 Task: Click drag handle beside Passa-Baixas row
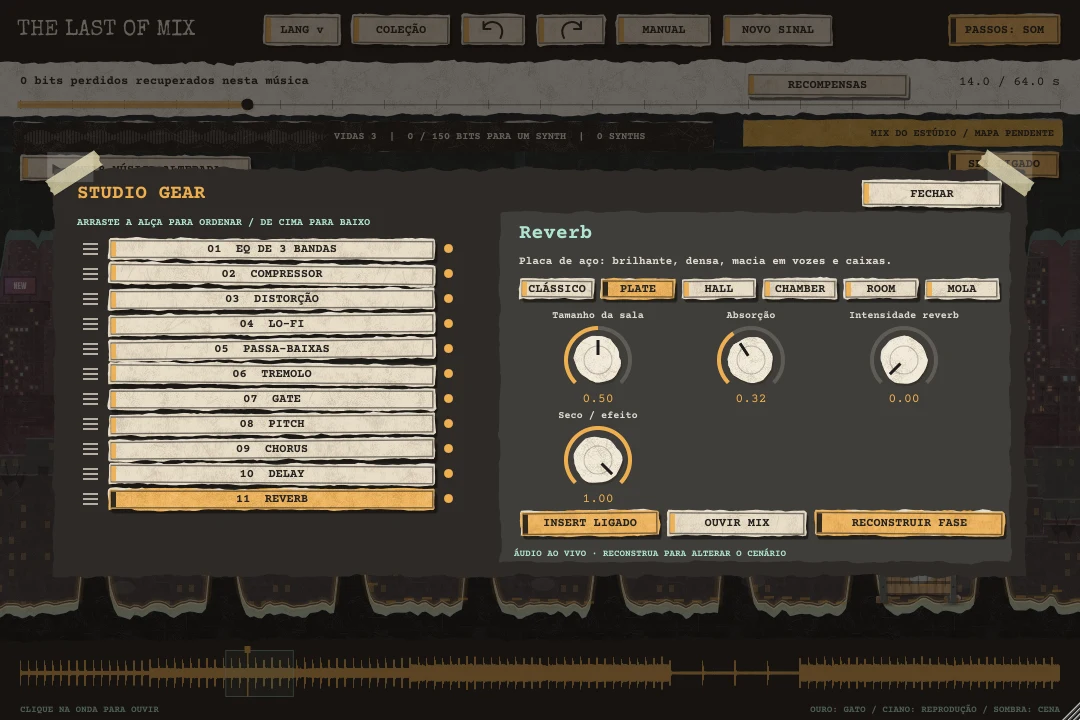(x=90, y=349)
